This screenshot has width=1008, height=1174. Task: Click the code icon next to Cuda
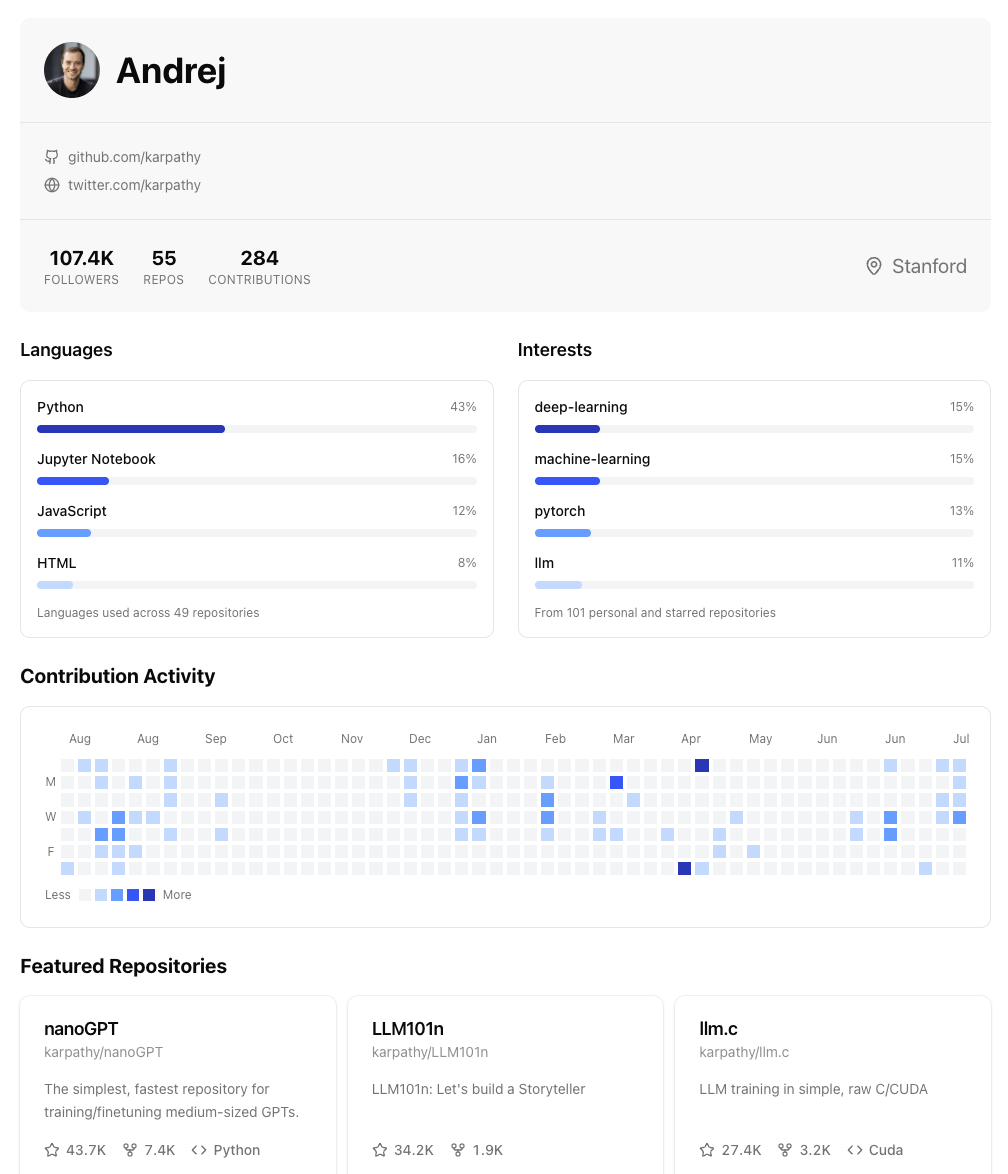coord(855,1150)
